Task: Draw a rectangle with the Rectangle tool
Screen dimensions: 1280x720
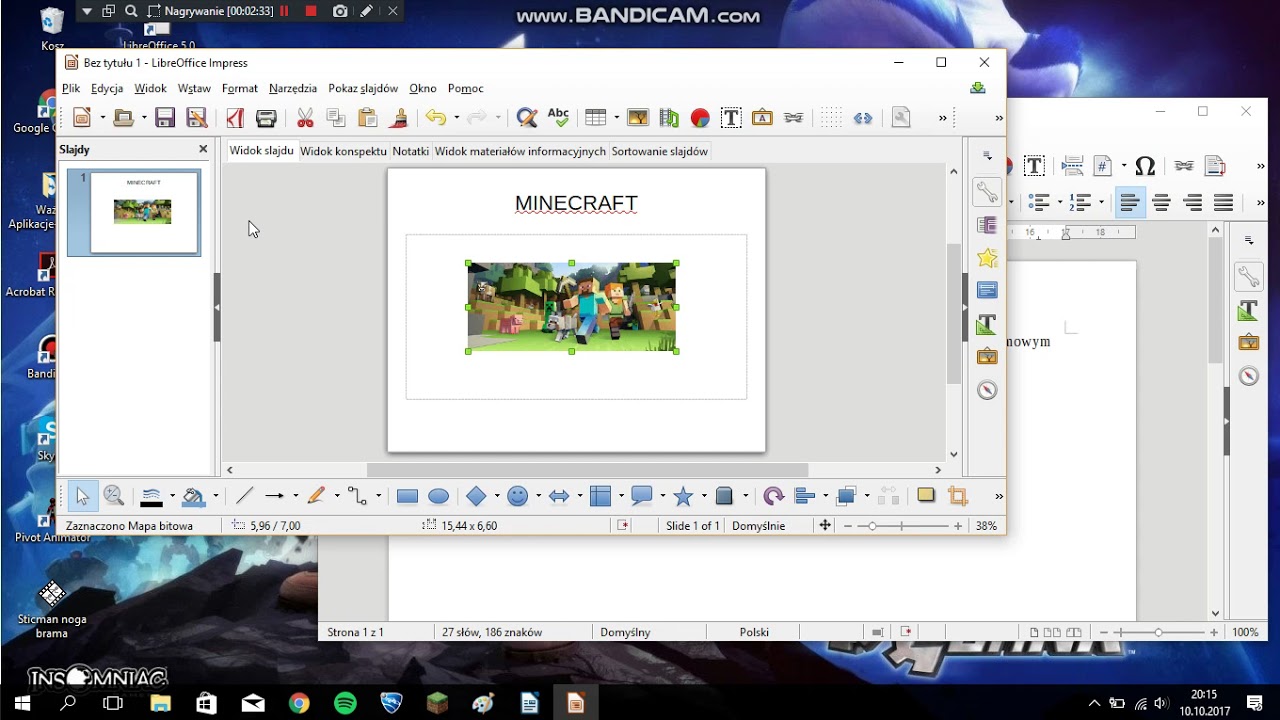Action: click(x=407, y=496)
